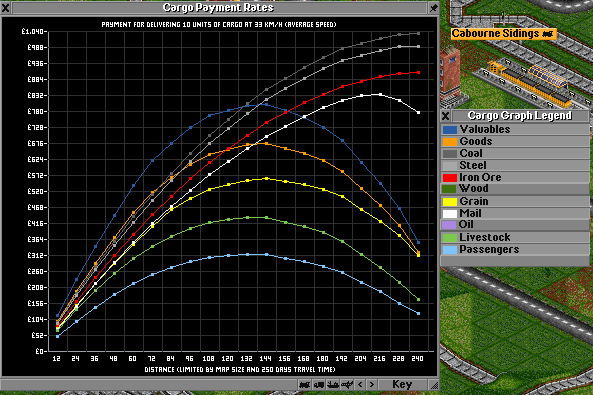
Task: Toggle Livestock cargo in legend
Action: tap(515, 238)
